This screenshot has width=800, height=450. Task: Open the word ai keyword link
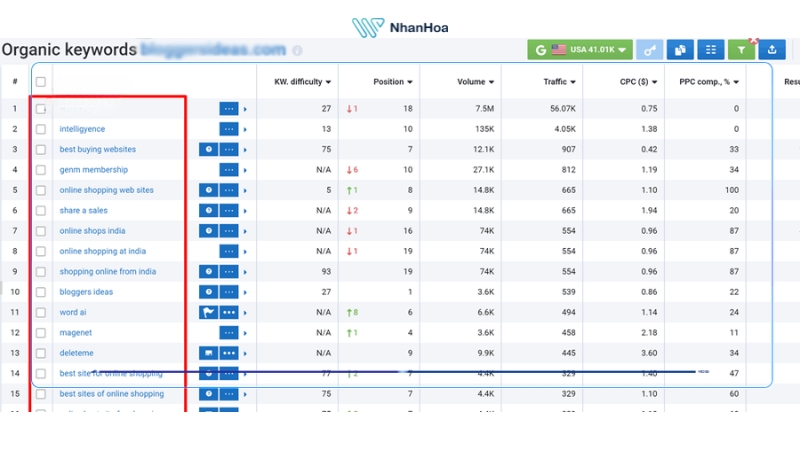tap(73, 312)
